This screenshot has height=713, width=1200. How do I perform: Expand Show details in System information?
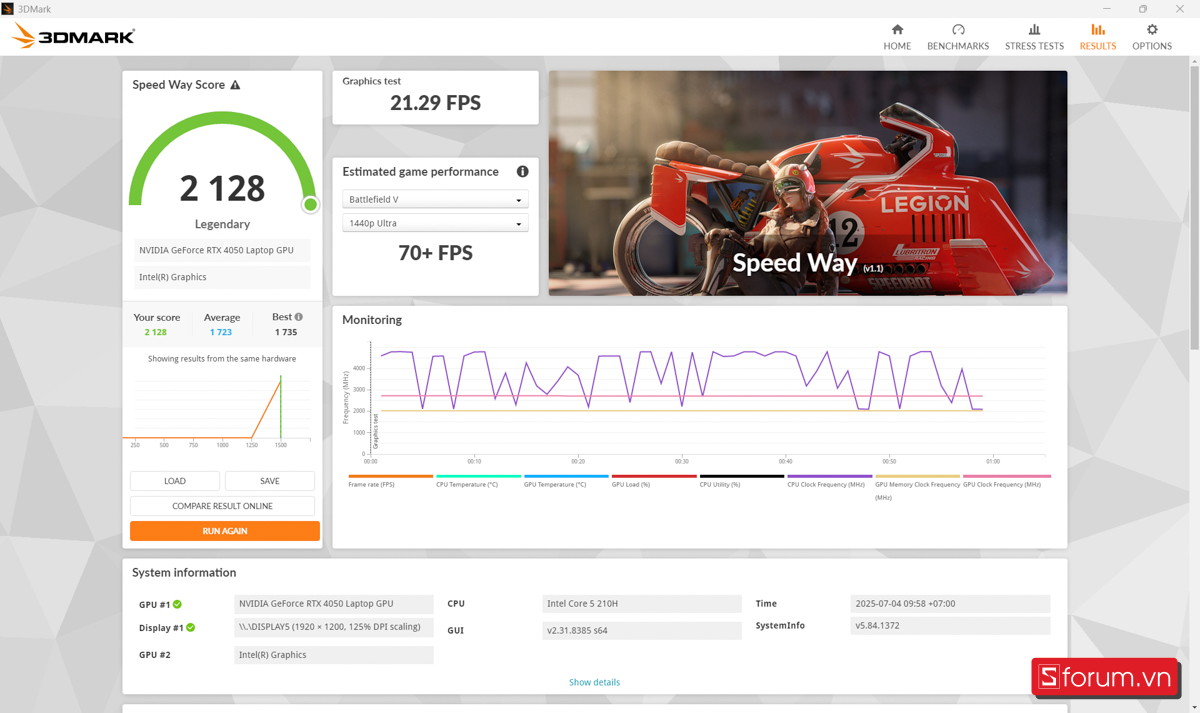point(594,682)
